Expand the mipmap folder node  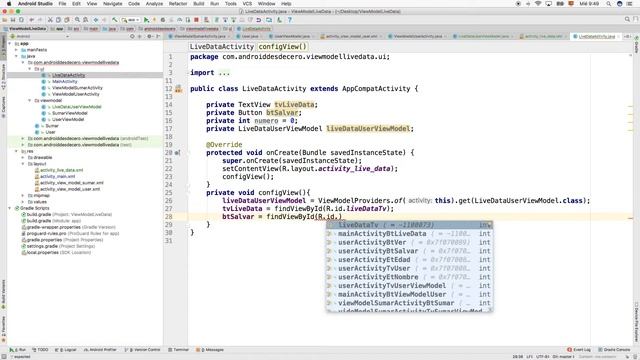pyautogui.click(x=23, y=196)
